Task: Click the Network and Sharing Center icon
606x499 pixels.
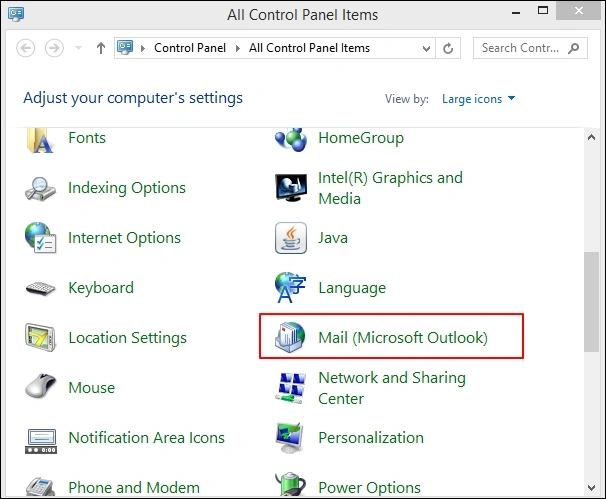Action: pos(291,388)
